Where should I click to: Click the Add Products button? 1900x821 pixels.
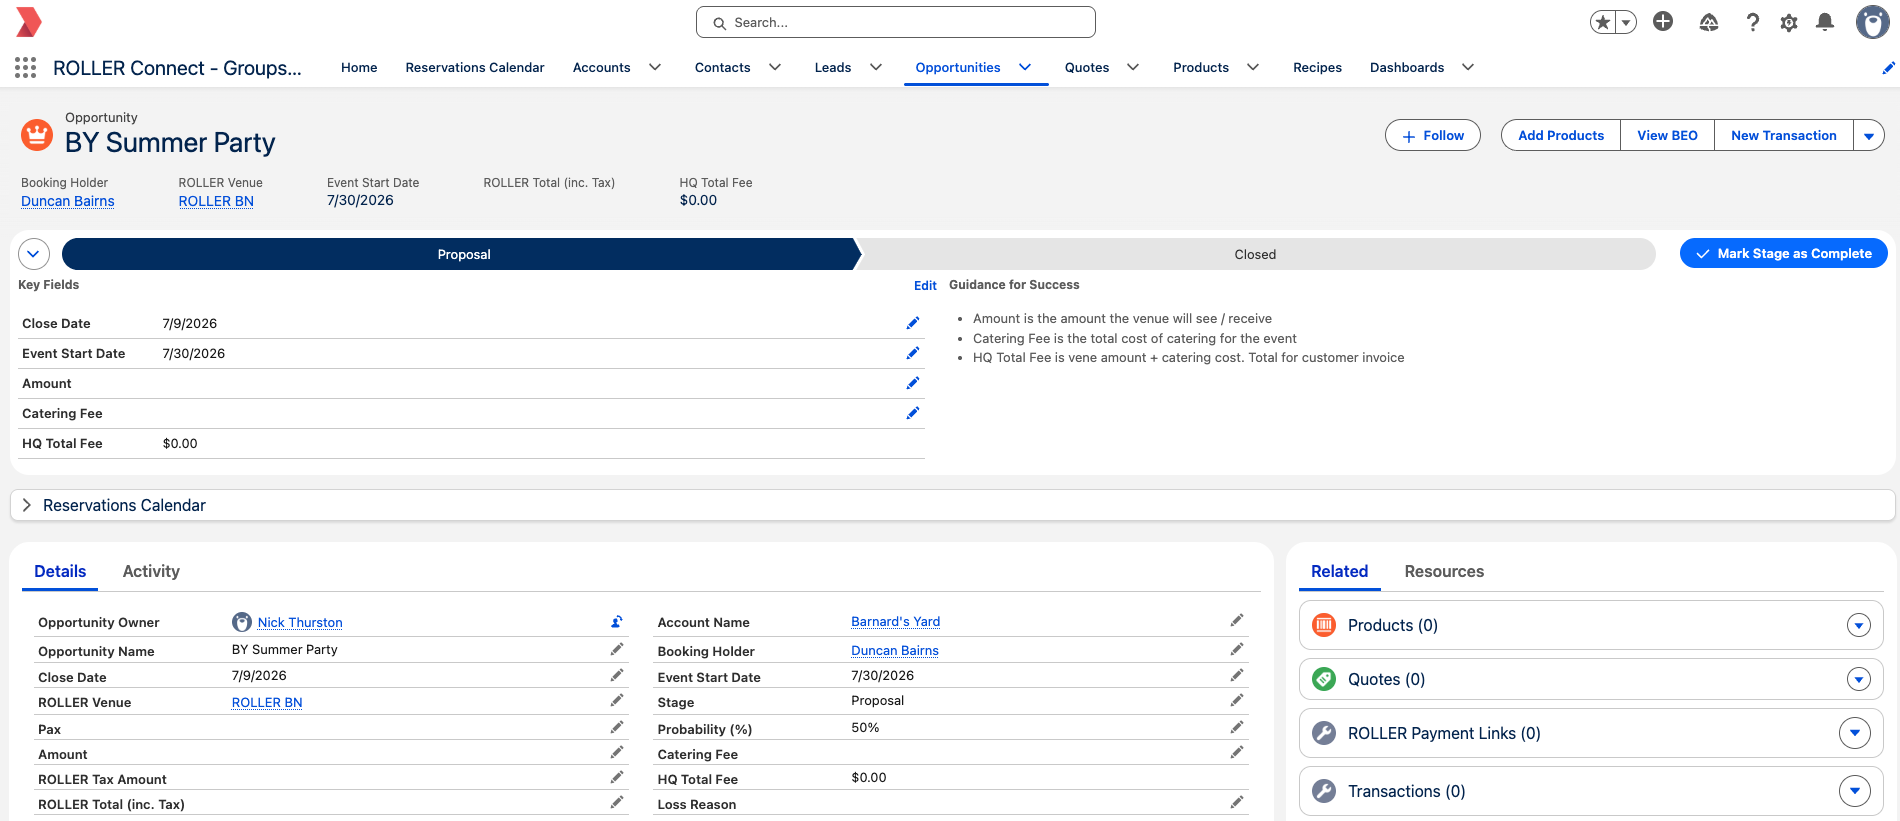click(x=1561, y=136)
